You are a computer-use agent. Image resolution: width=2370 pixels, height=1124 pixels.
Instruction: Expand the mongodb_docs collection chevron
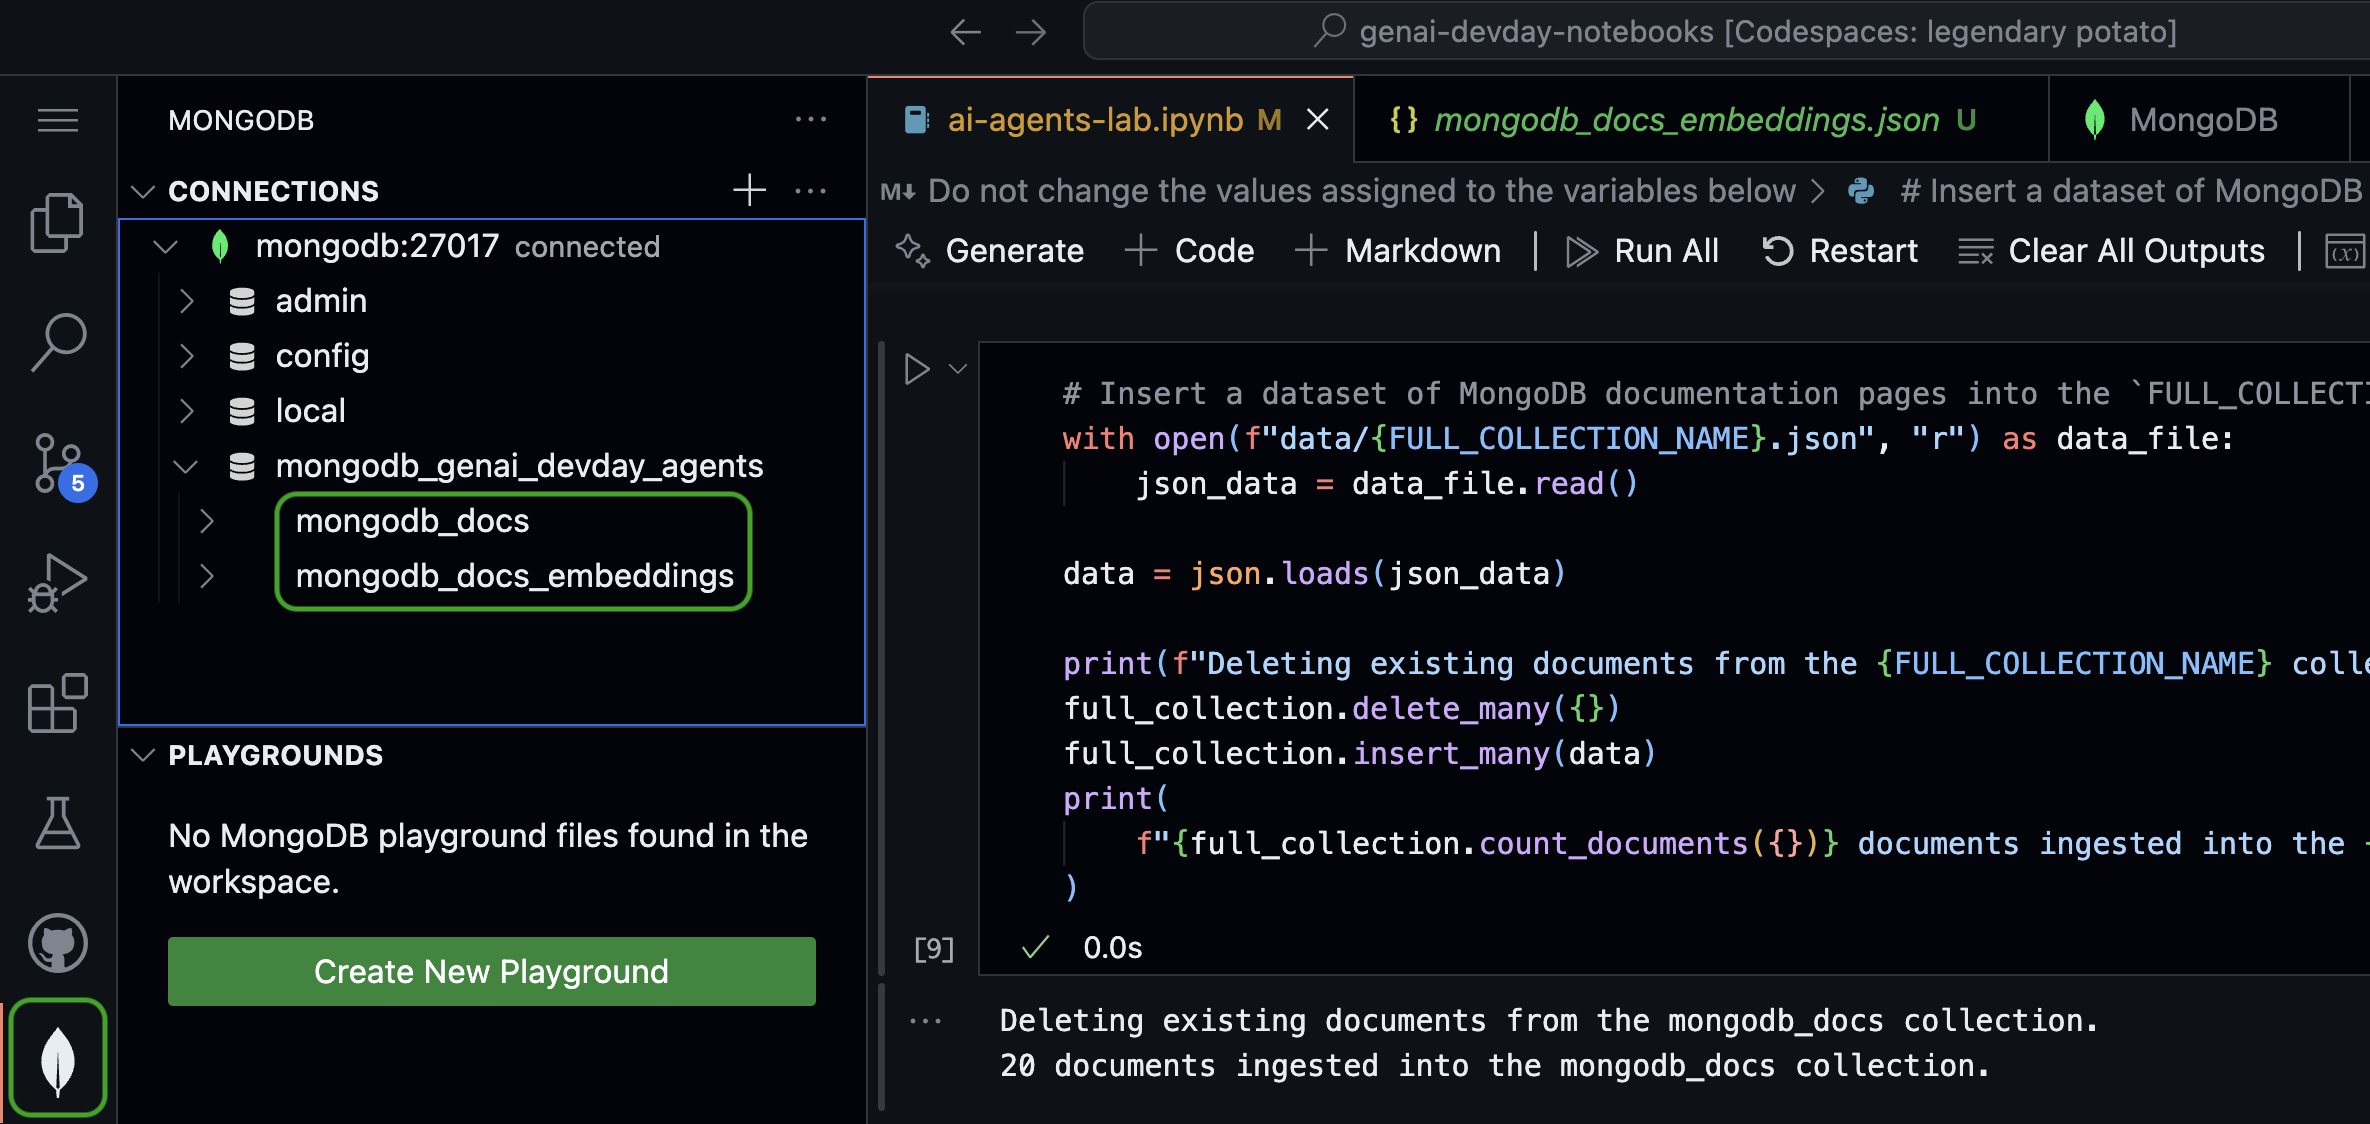coord(206,521)
